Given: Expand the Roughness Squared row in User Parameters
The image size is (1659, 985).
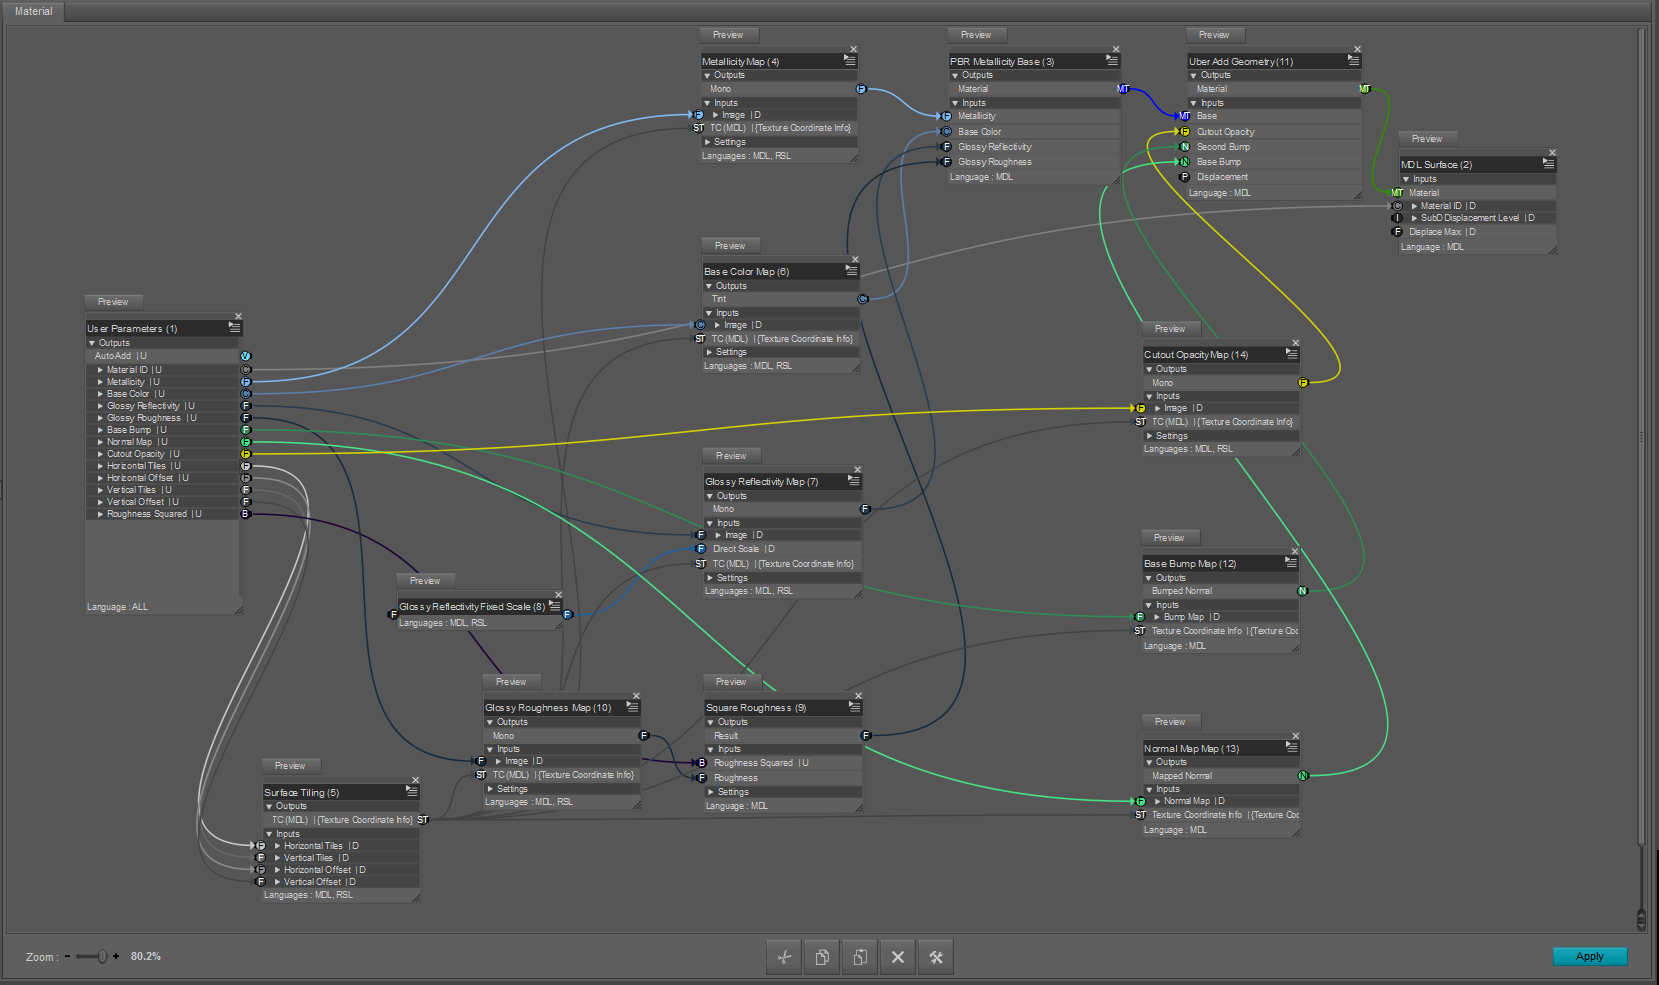Looking at the screenshot, I should [x=100, y=514].
